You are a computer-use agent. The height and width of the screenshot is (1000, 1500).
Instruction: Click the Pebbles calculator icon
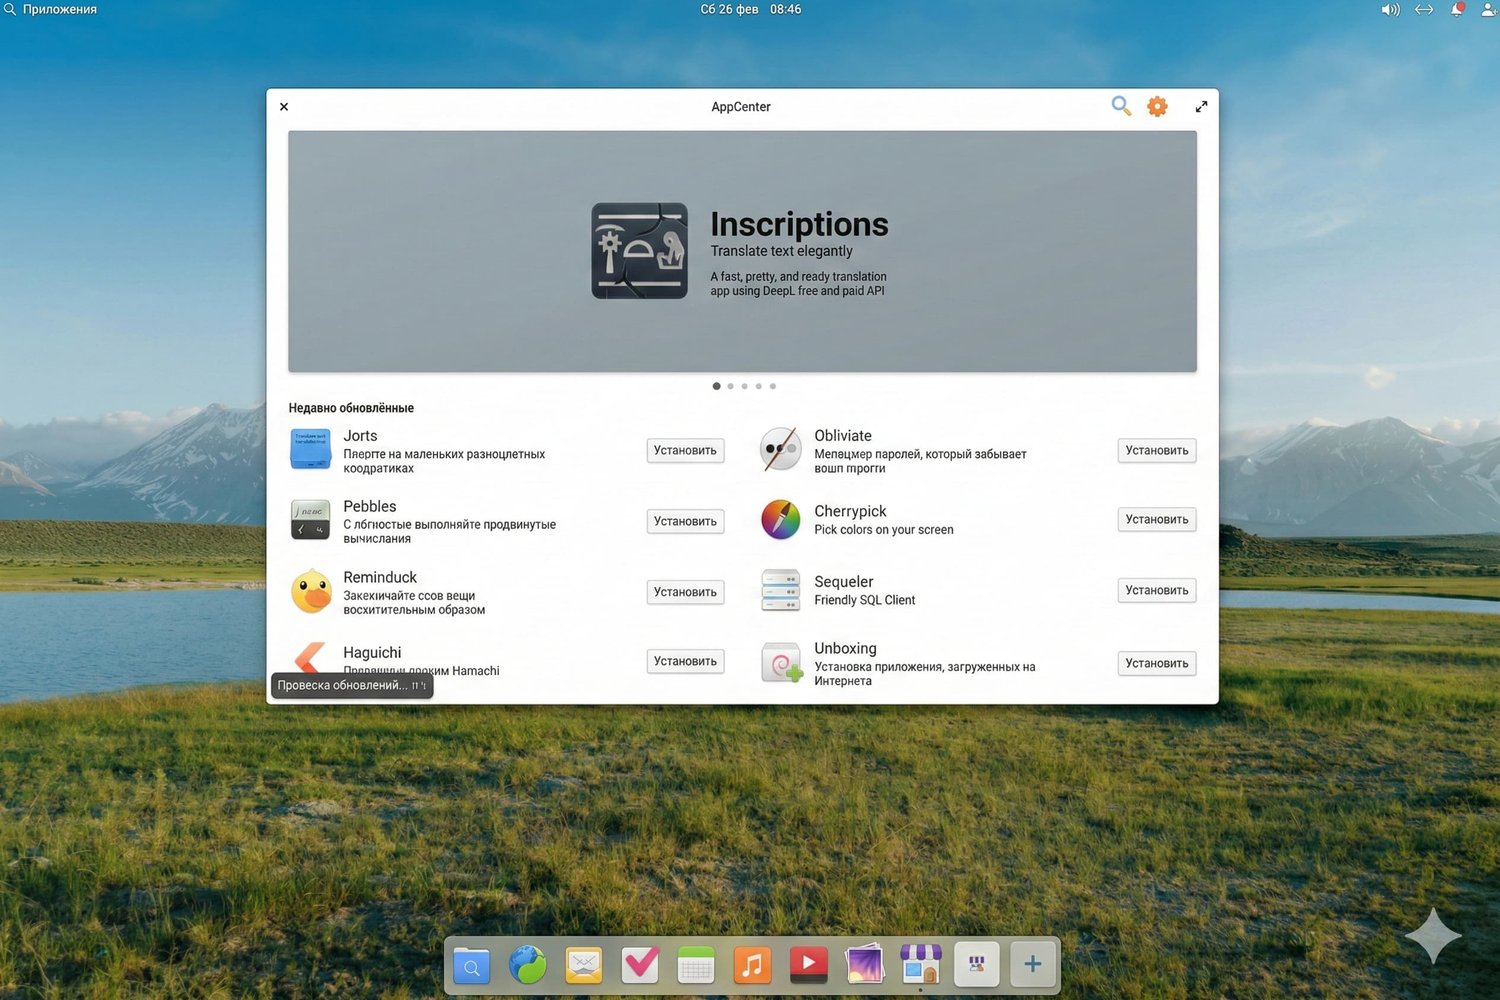click(x=310, y=520)
